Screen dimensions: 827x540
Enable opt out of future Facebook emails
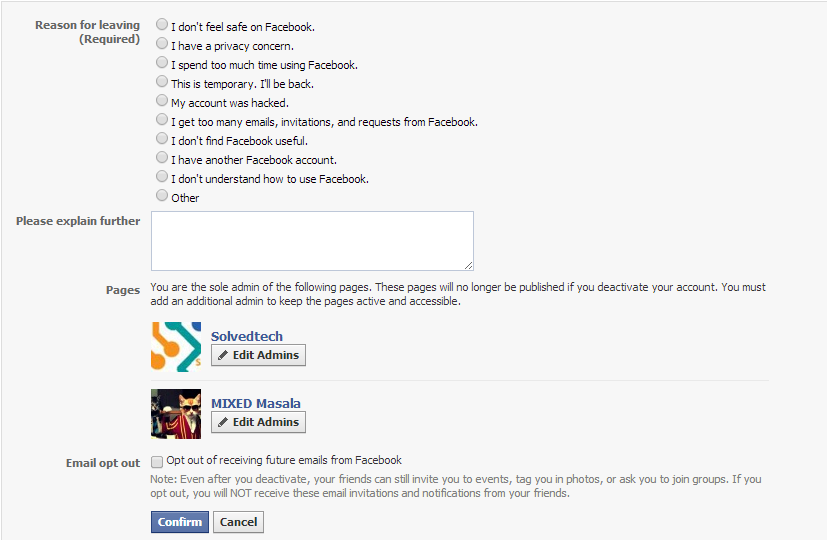(157, 462)
